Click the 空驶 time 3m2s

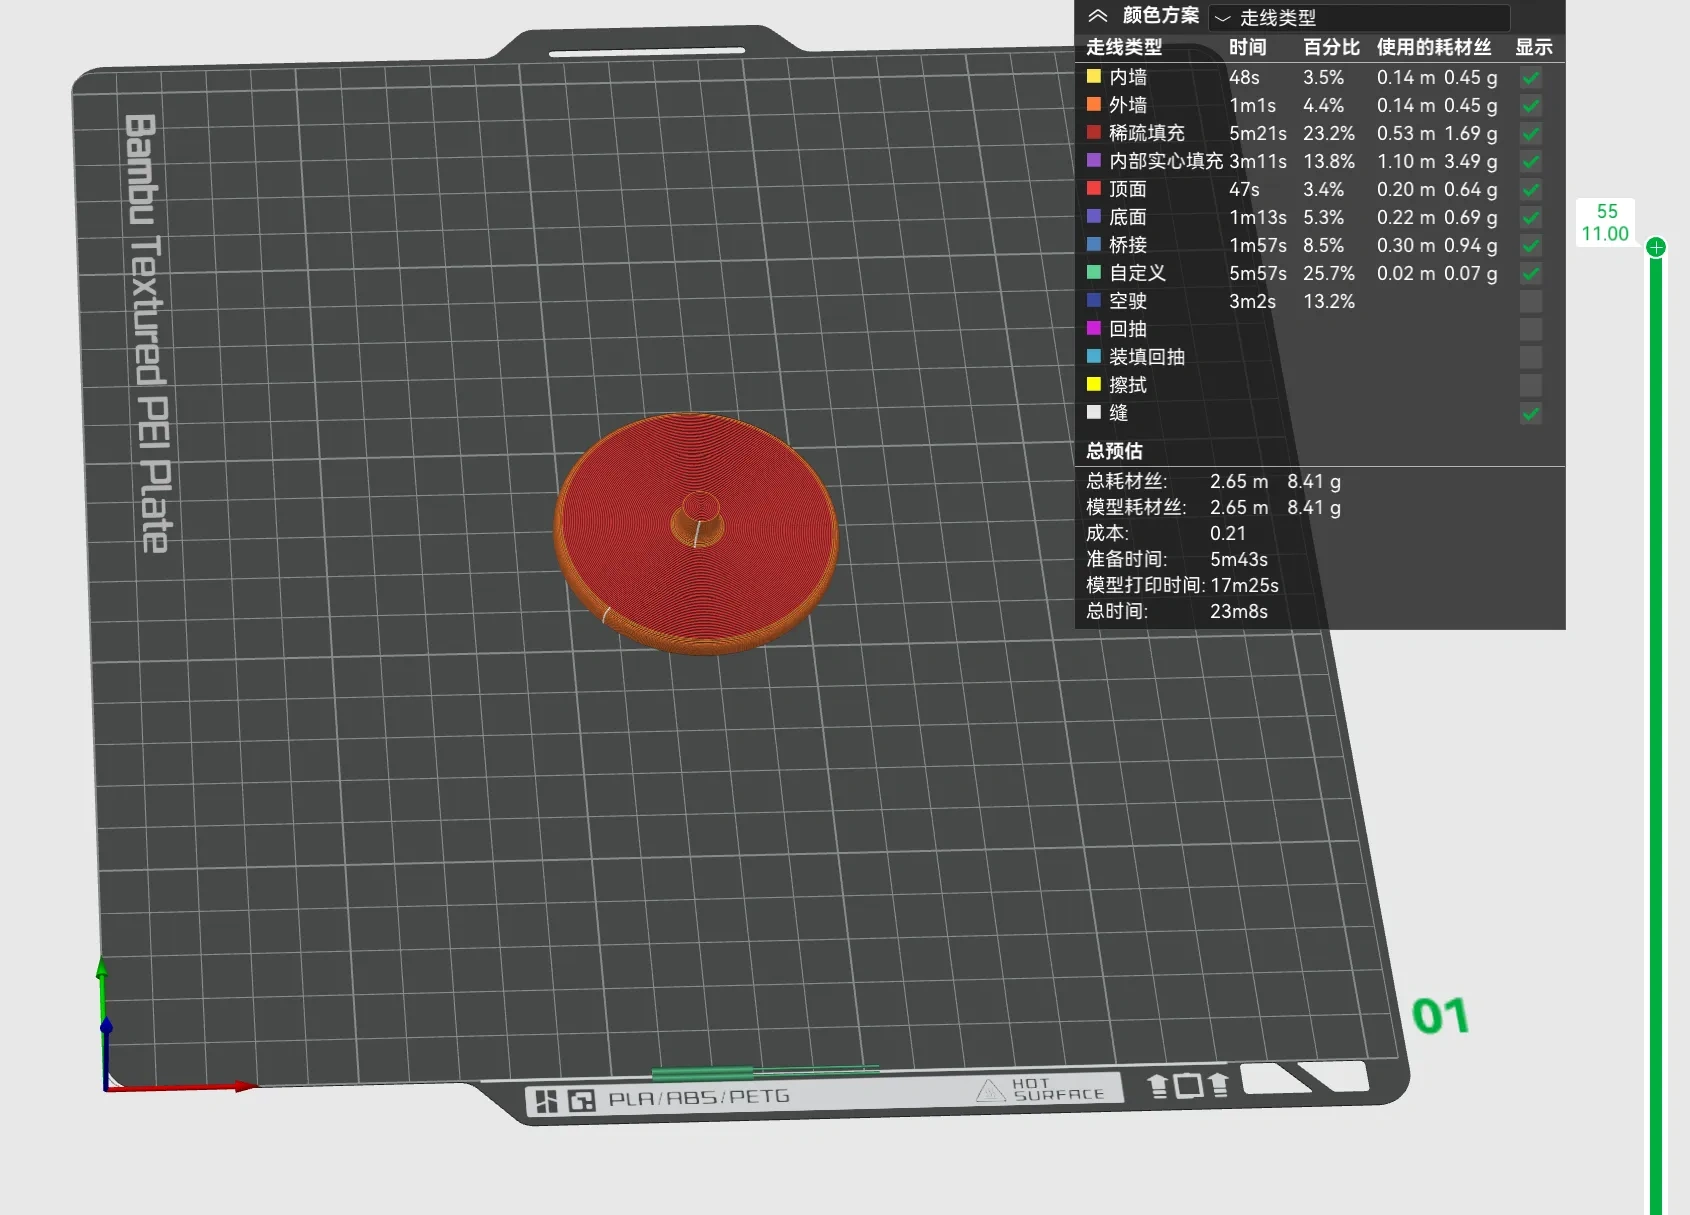pyautogui.click(x=1252, y=301)
